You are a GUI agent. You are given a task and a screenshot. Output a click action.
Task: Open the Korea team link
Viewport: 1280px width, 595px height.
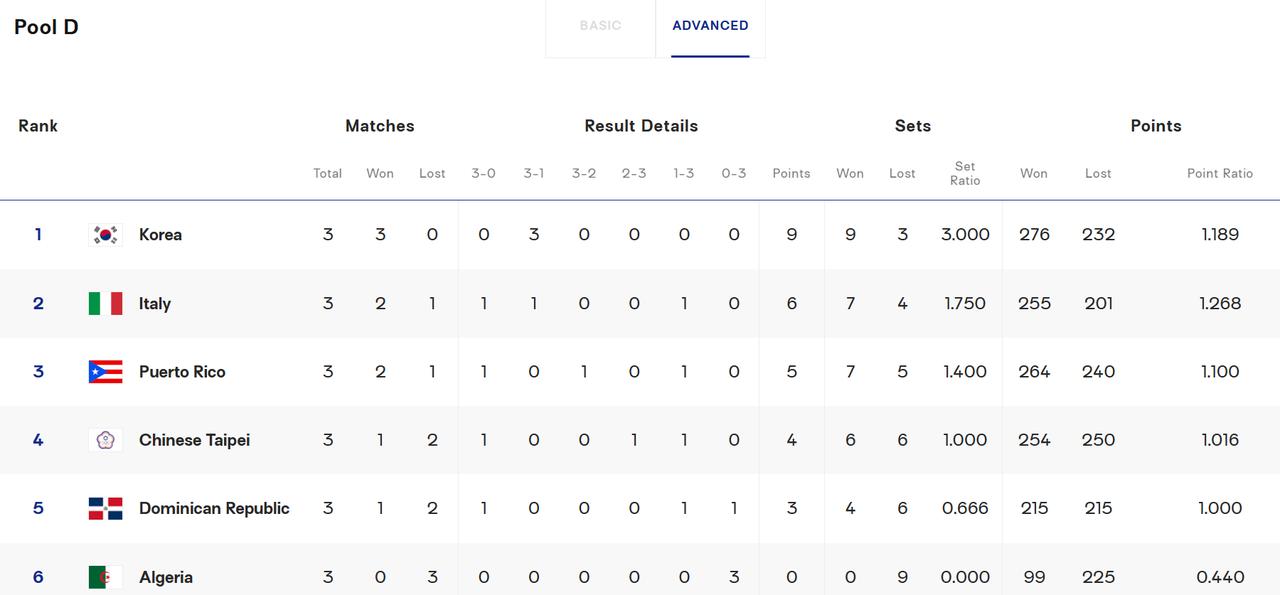(x=160, y=235)
